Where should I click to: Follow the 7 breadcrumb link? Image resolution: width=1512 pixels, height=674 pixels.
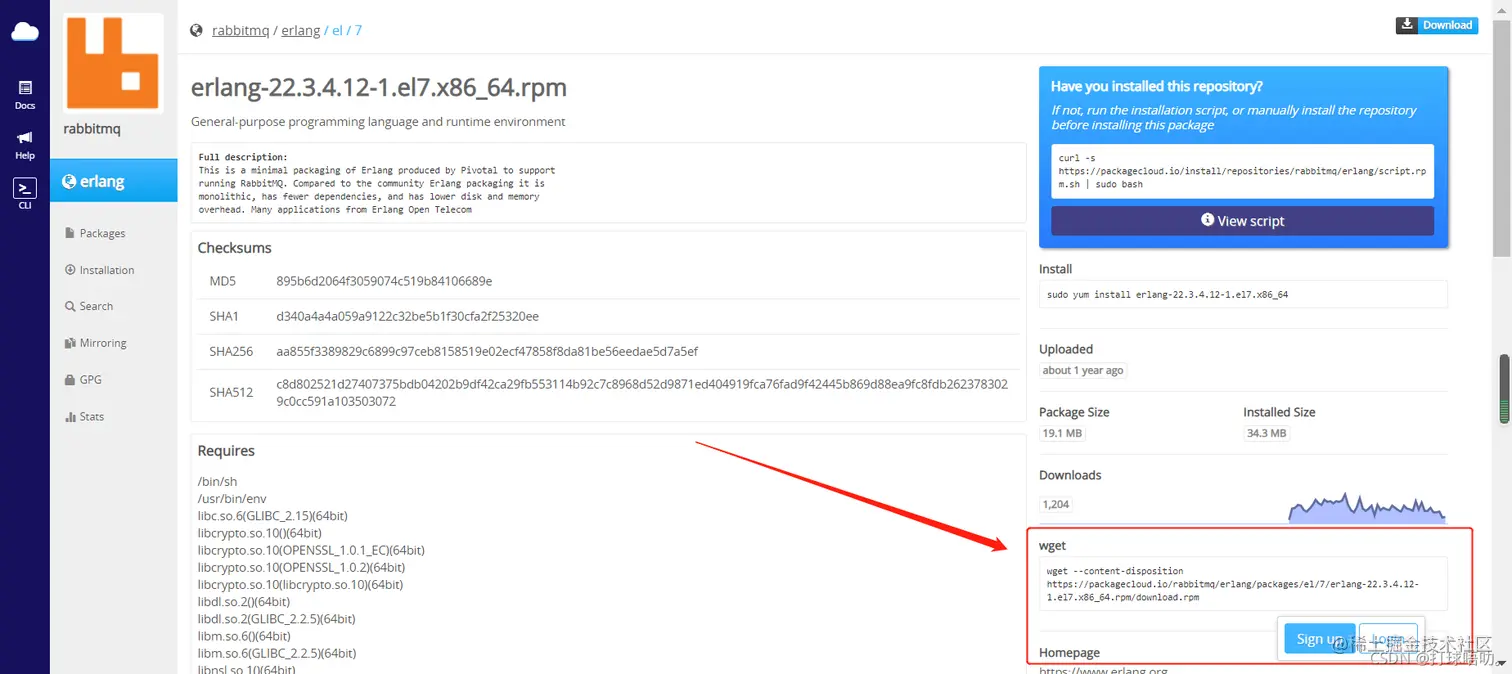tap(358, 30)
